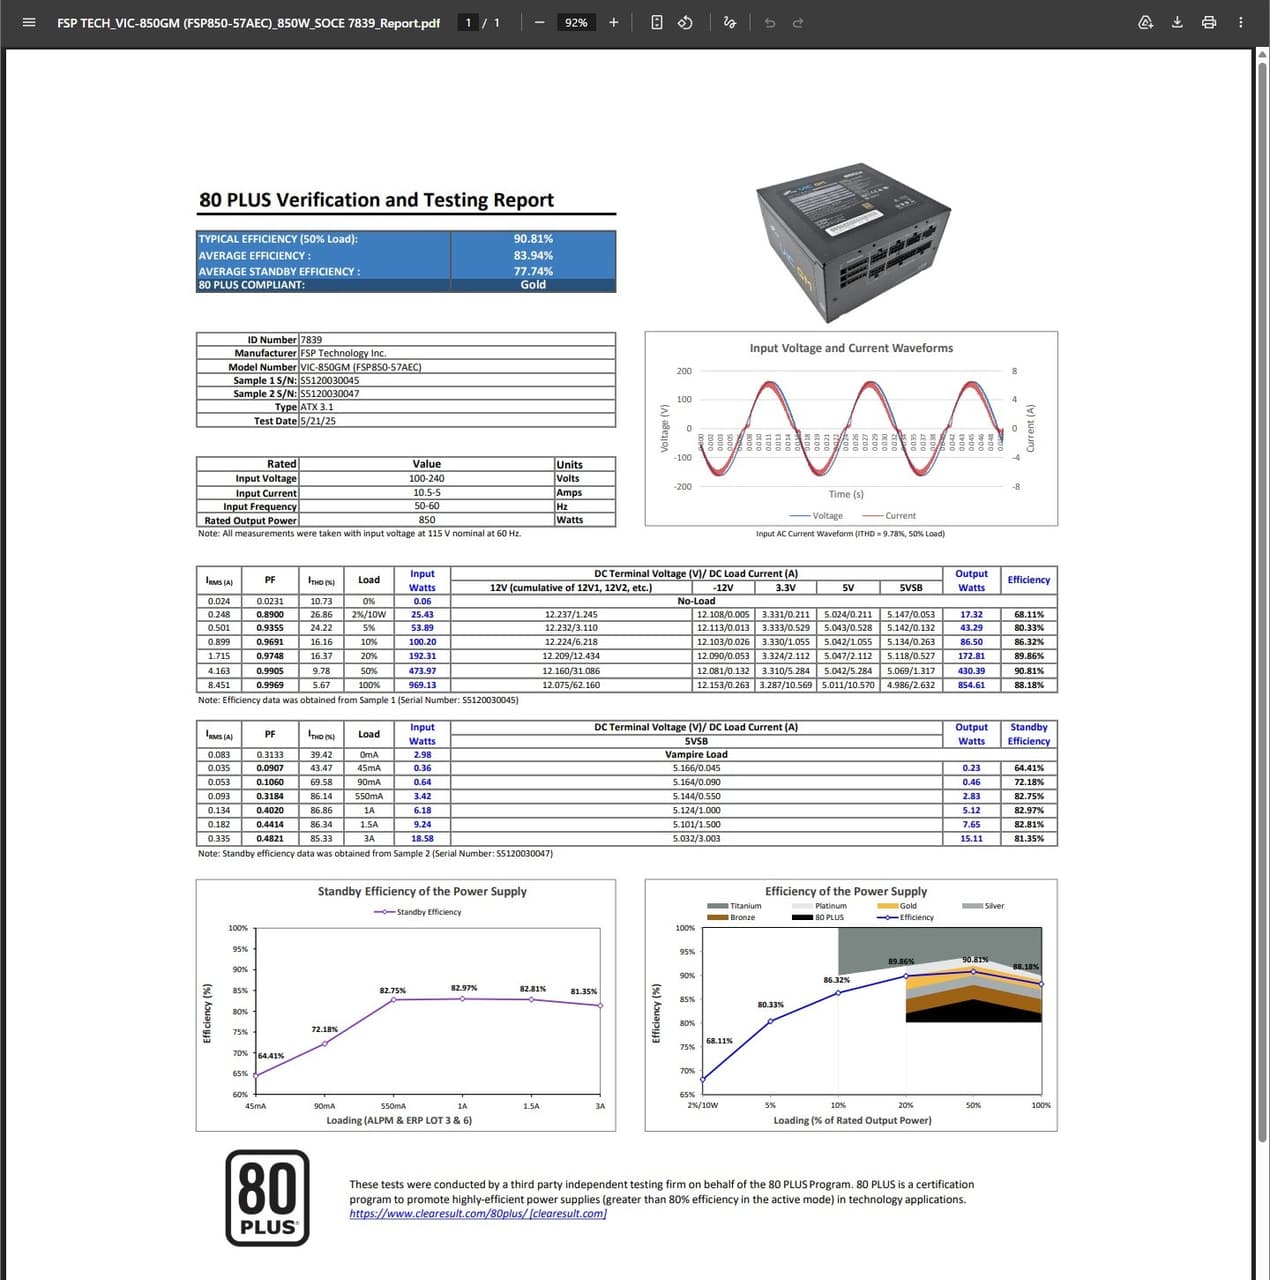Click the Test Date 5/21/25 cell
This screenshot has width=1270, height=1280.
pyautogui.click(x=457, y=421)
